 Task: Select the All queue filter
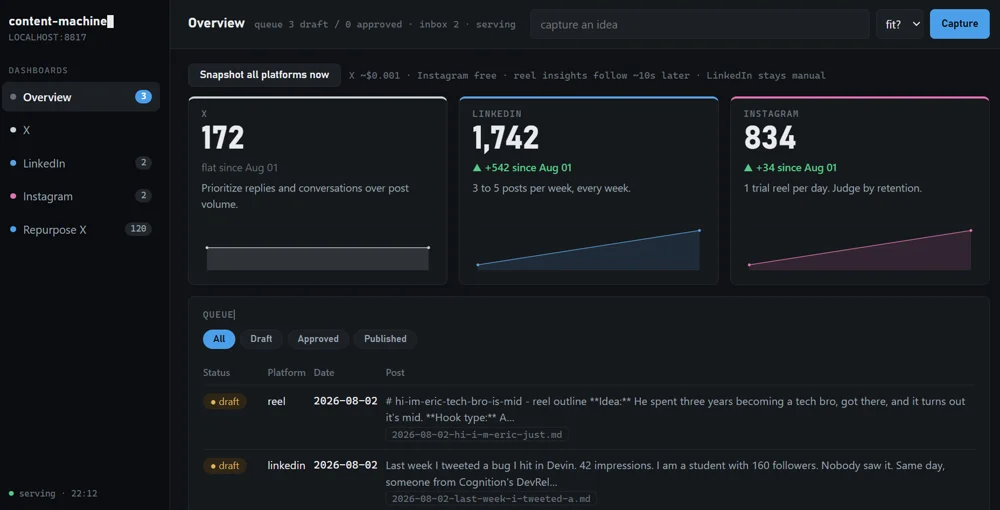click(x=219, y=339)
